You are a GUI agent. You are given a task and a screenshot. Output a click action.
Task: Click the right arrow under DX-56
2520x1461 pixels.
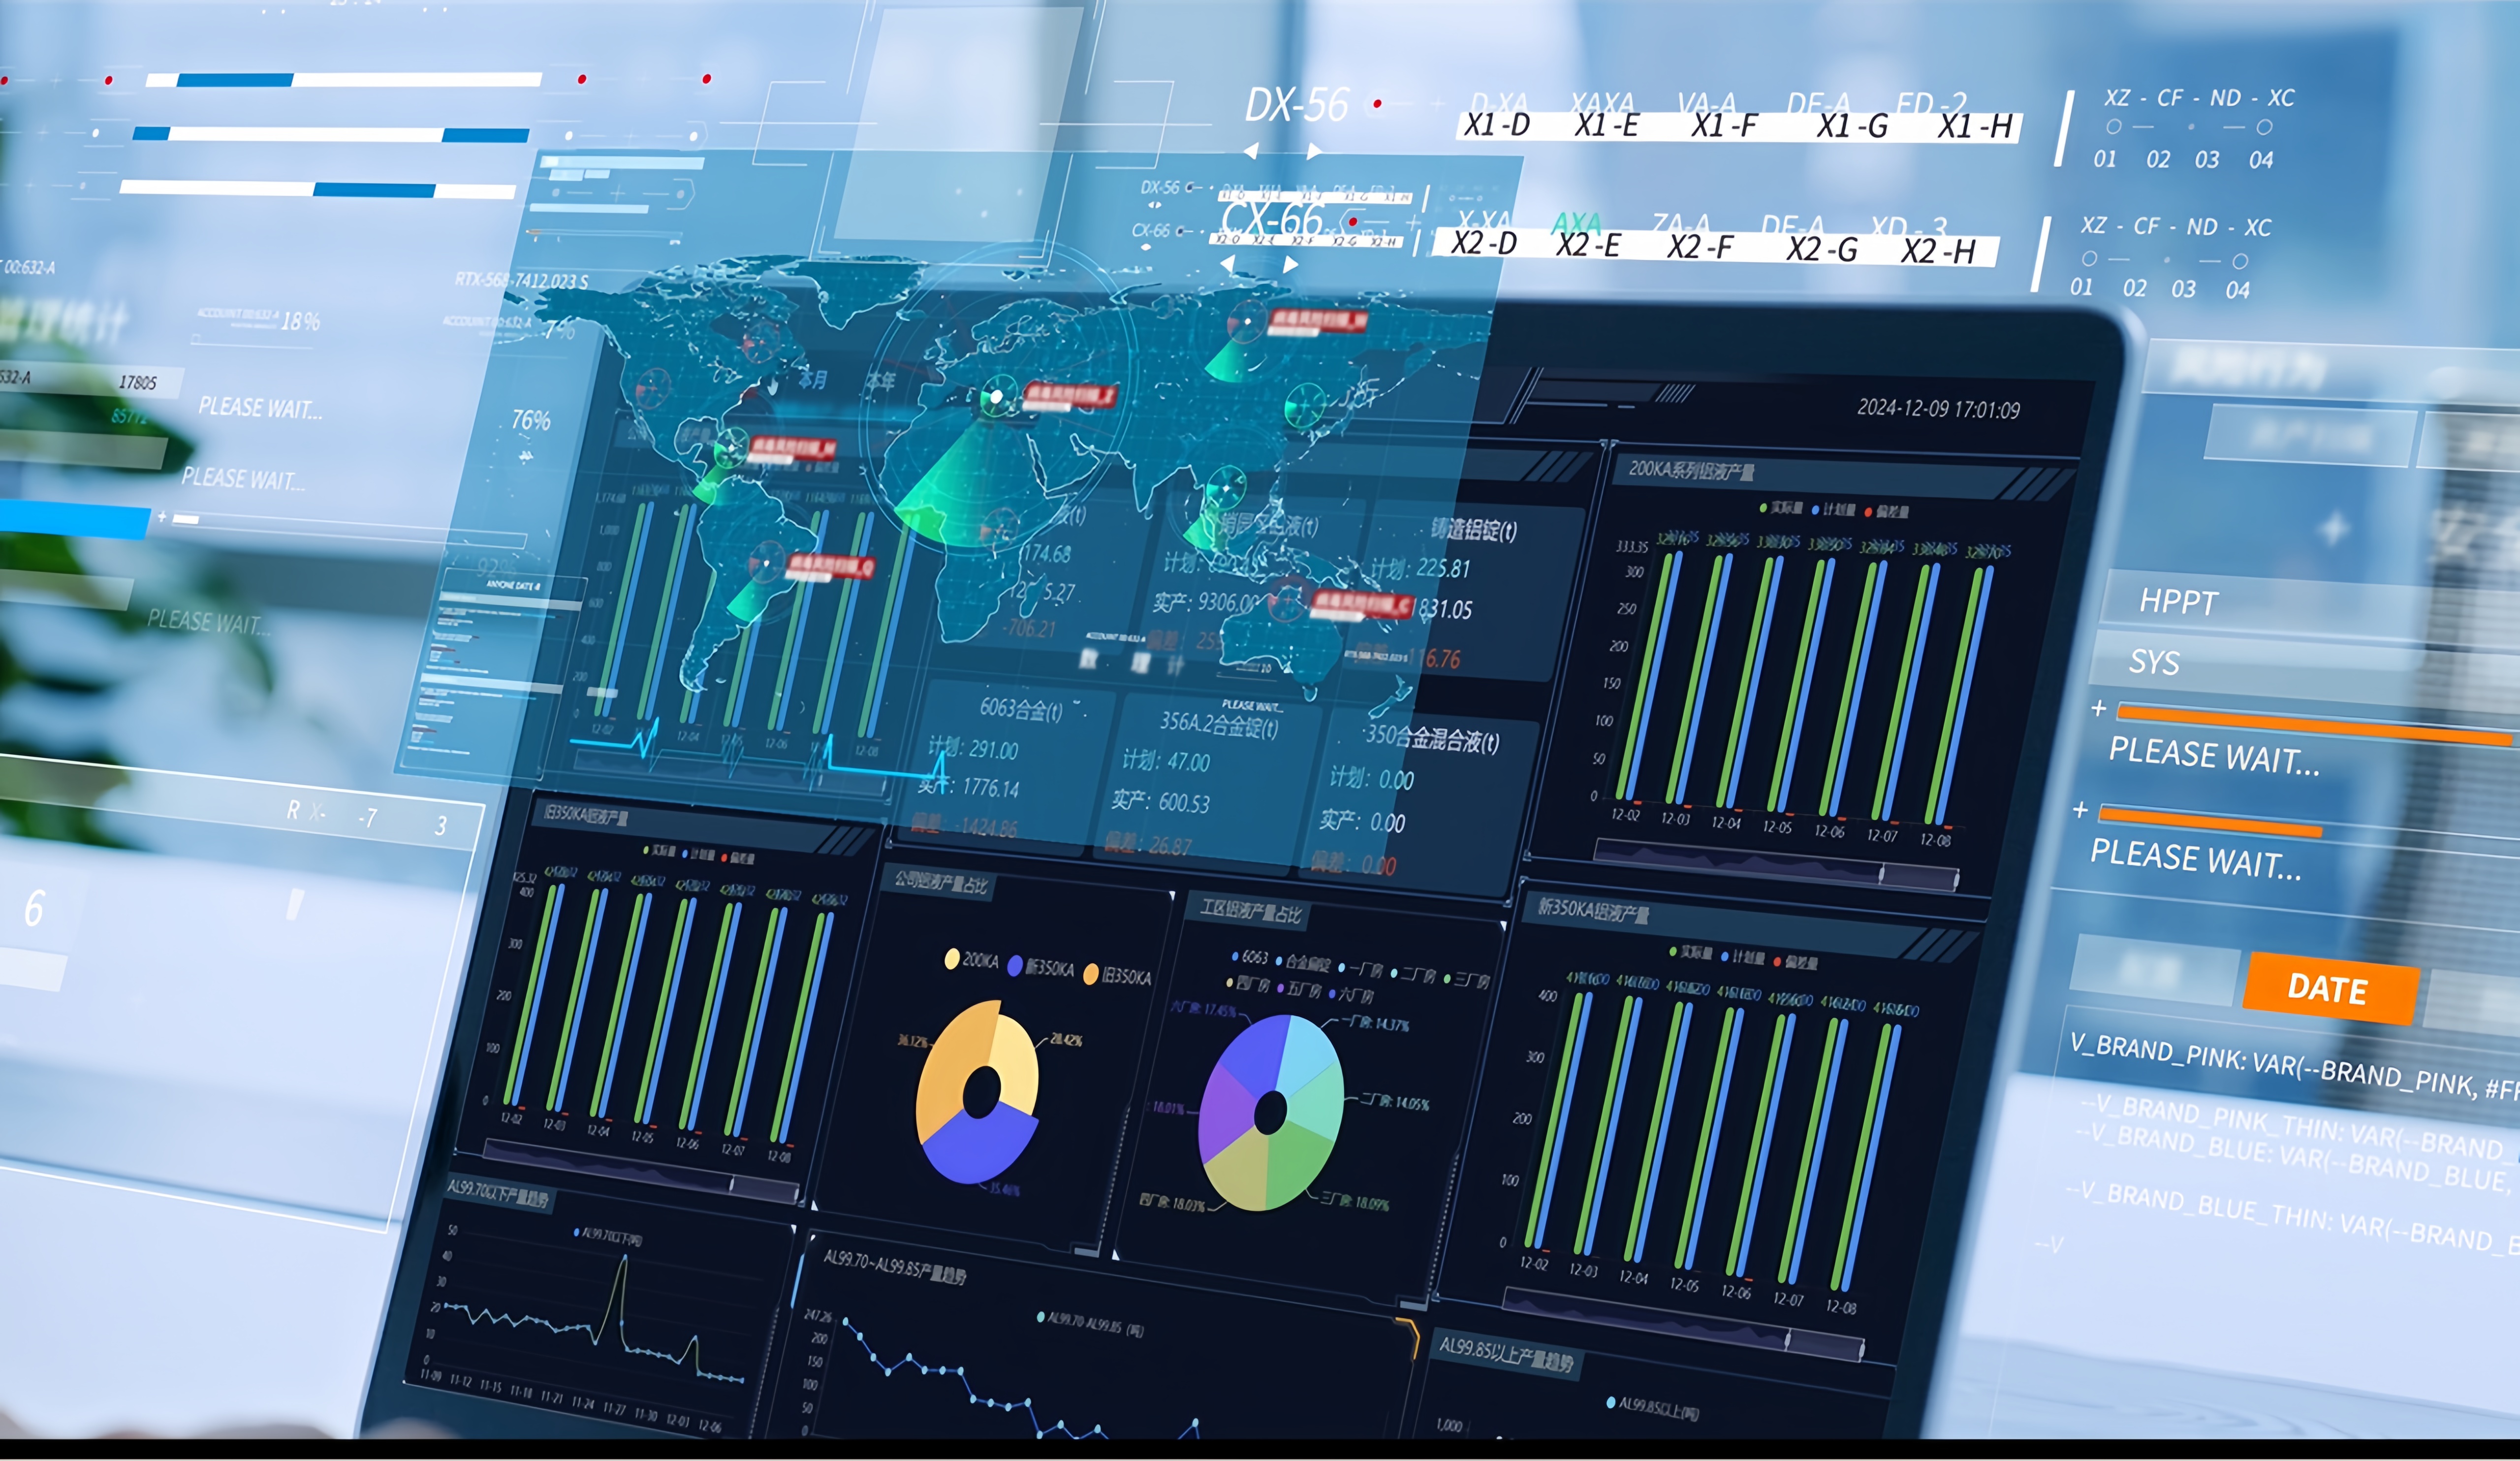(1314, 151)
